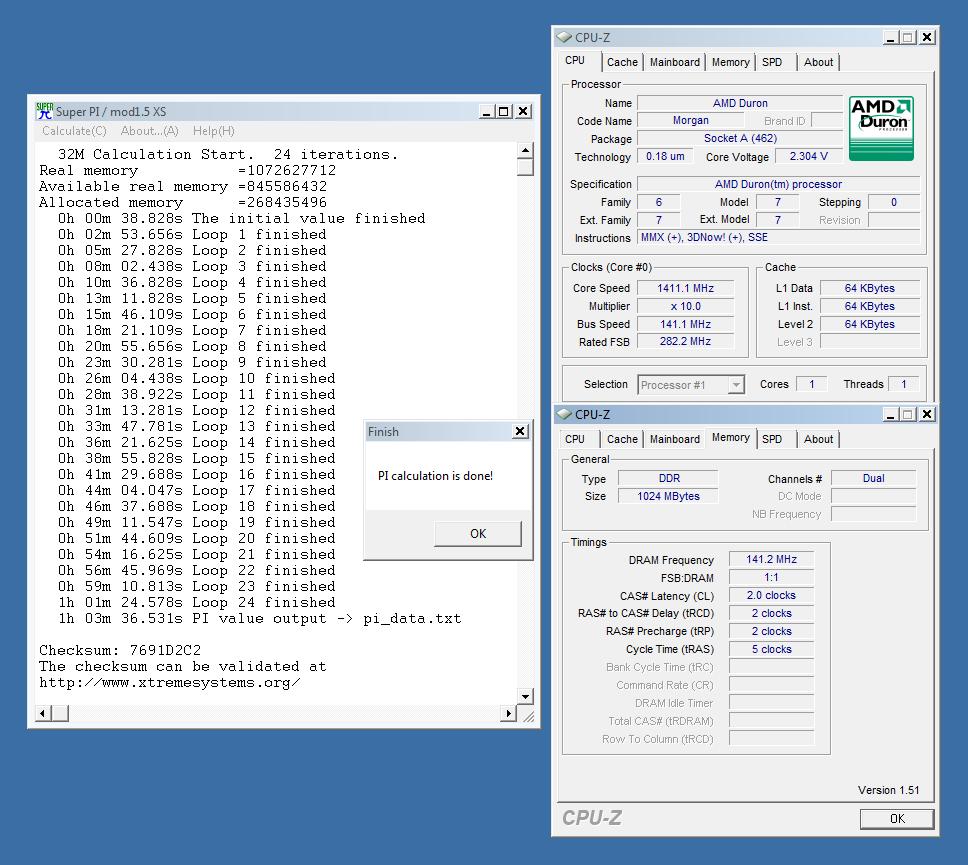Click the Loop 24 finished line
The width and height of the screenshot is (968, 865).
pyautogui.click(x=196, y=602)
